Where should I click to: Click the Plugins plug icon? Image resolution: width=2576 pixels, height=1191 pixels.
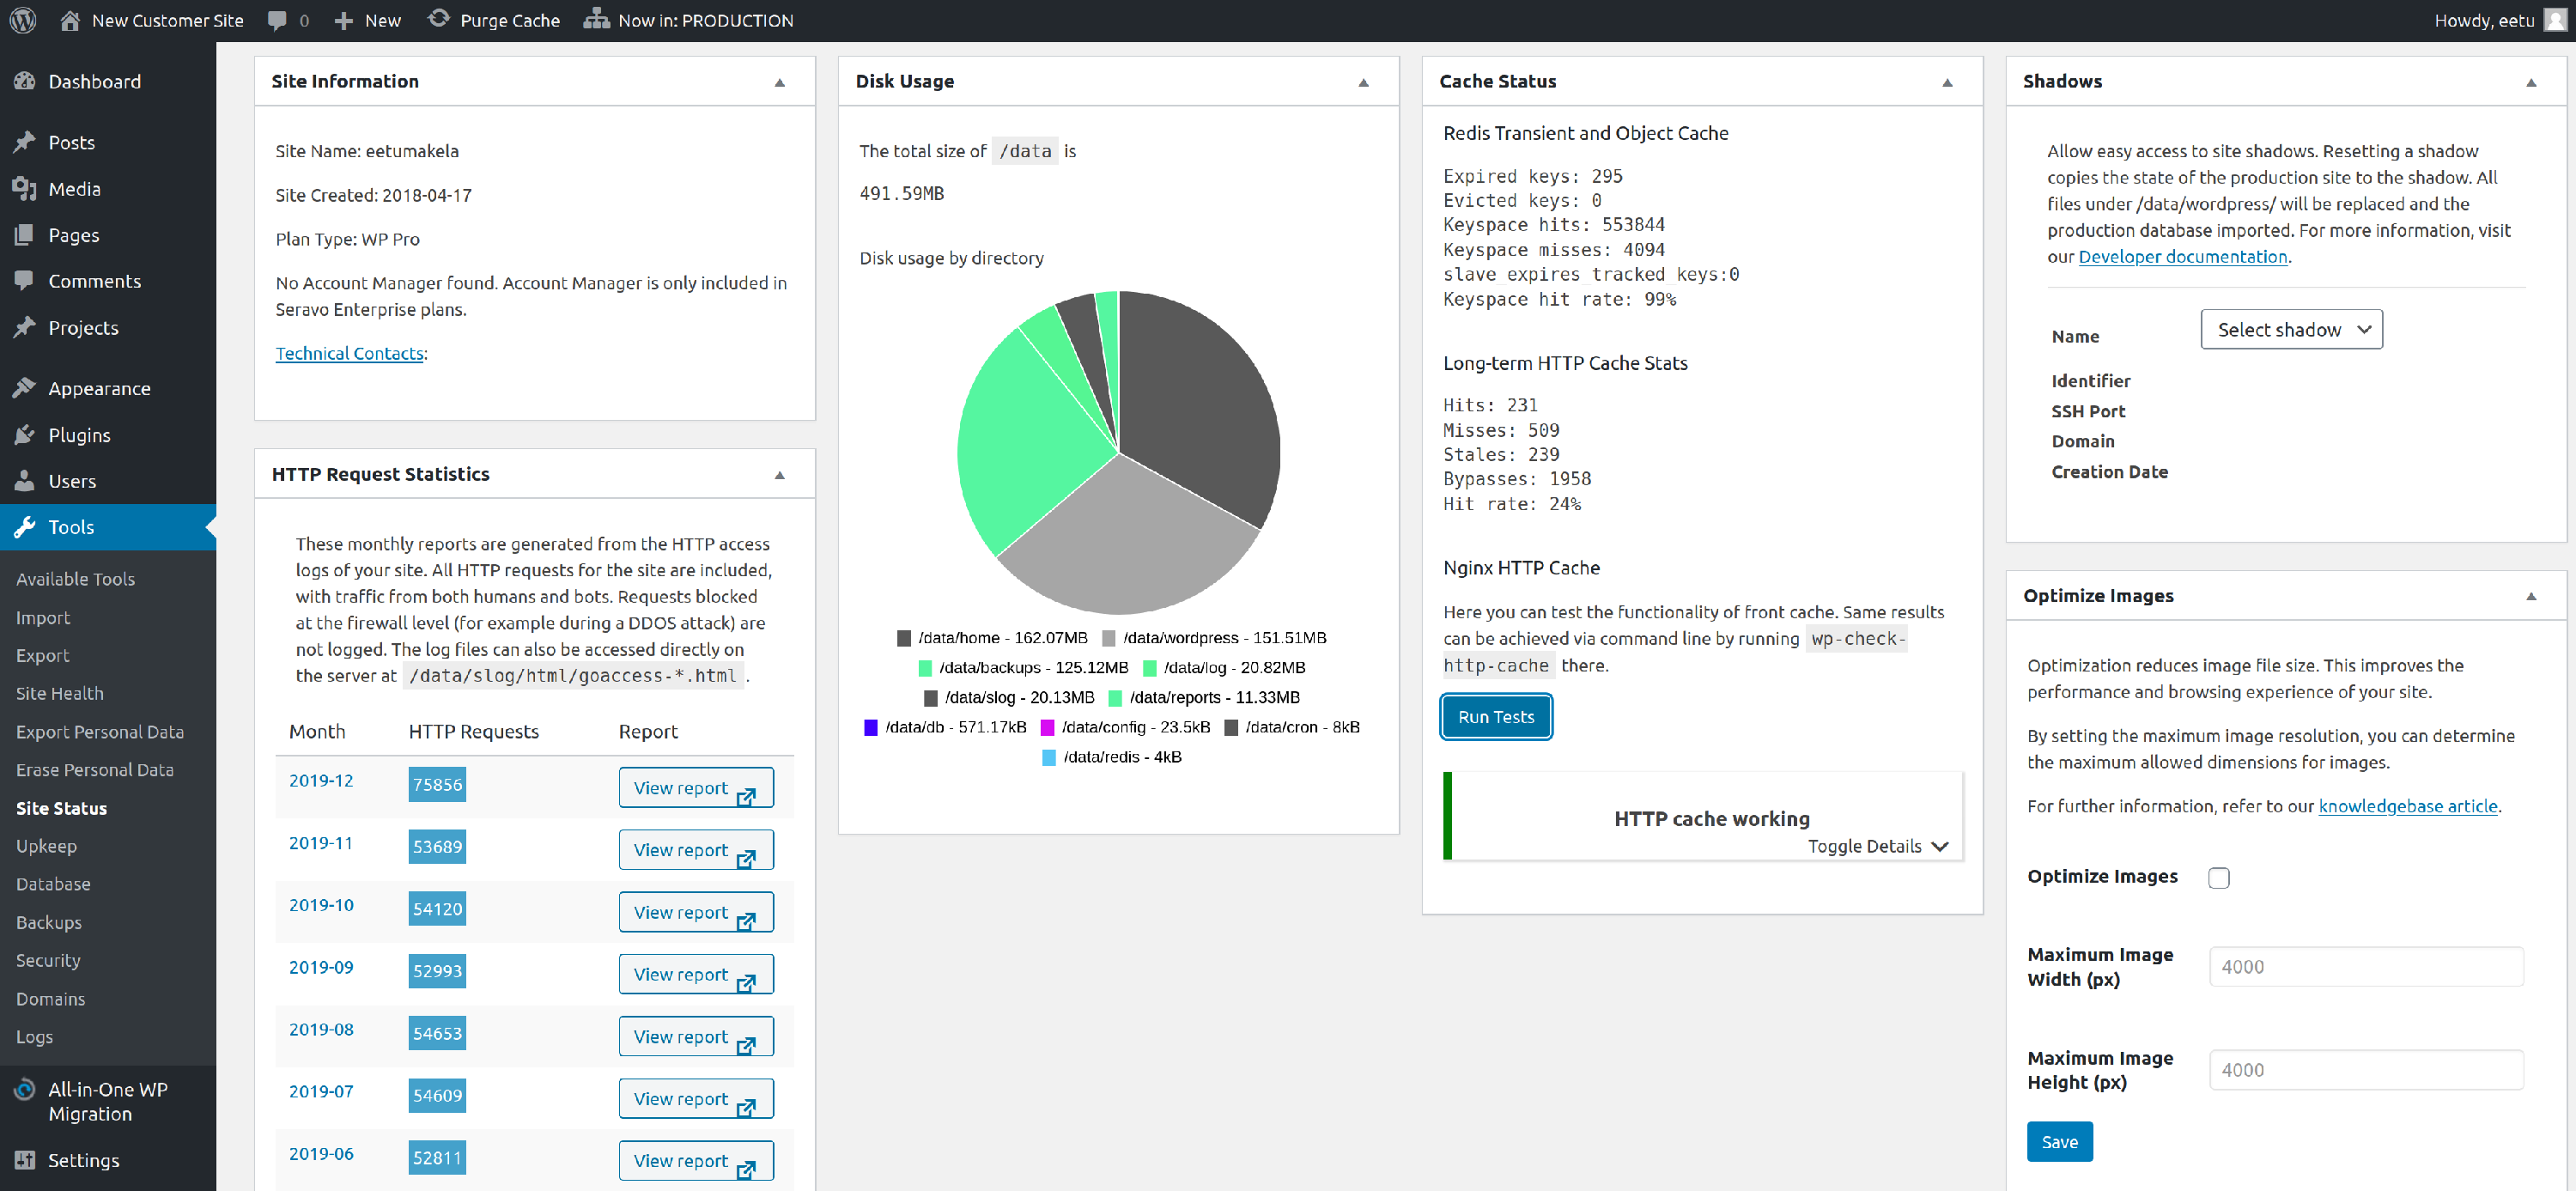[25, 434]
